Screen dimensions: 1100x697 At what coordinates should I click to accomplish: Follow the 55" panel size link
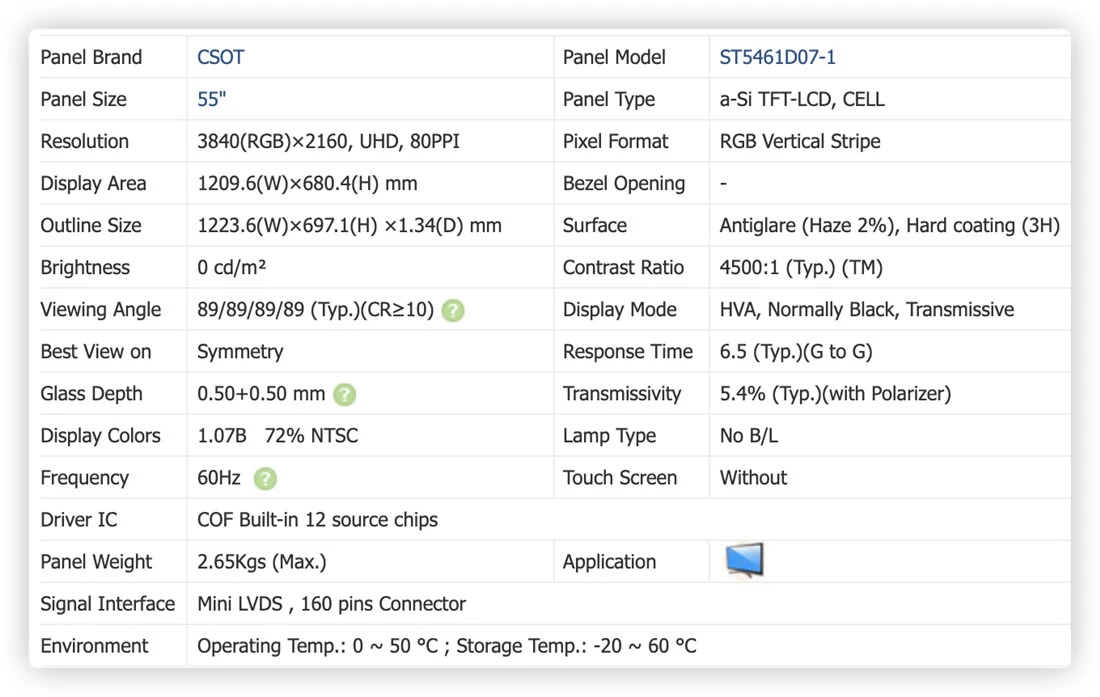(211, 100)
